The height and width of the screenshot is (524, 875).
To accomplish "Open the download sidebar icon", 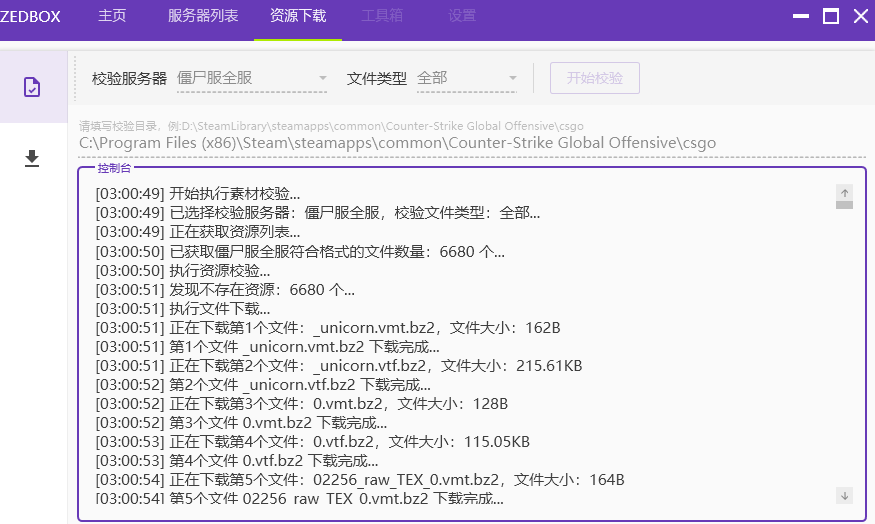I will point(32,158).
